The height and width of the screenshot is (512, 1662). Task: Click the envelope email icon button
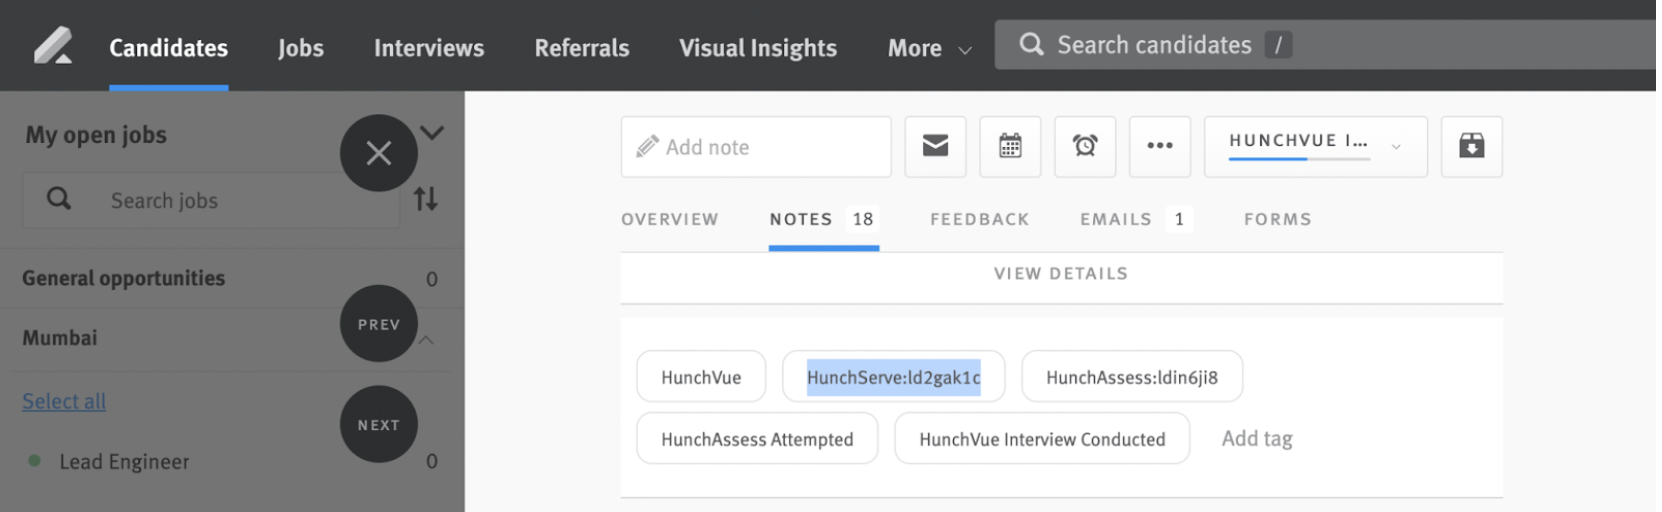coord(935,146)
